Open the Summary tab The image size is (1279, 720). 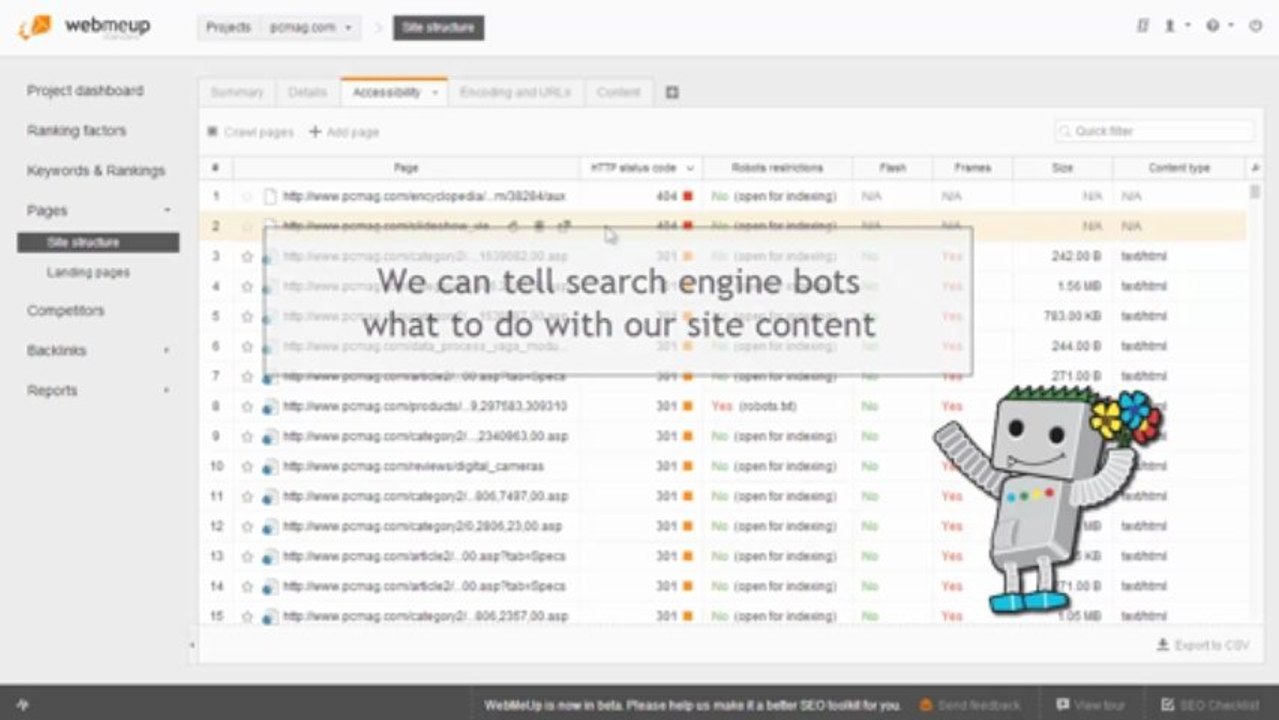pyautogui.click(x=237, y=92)
